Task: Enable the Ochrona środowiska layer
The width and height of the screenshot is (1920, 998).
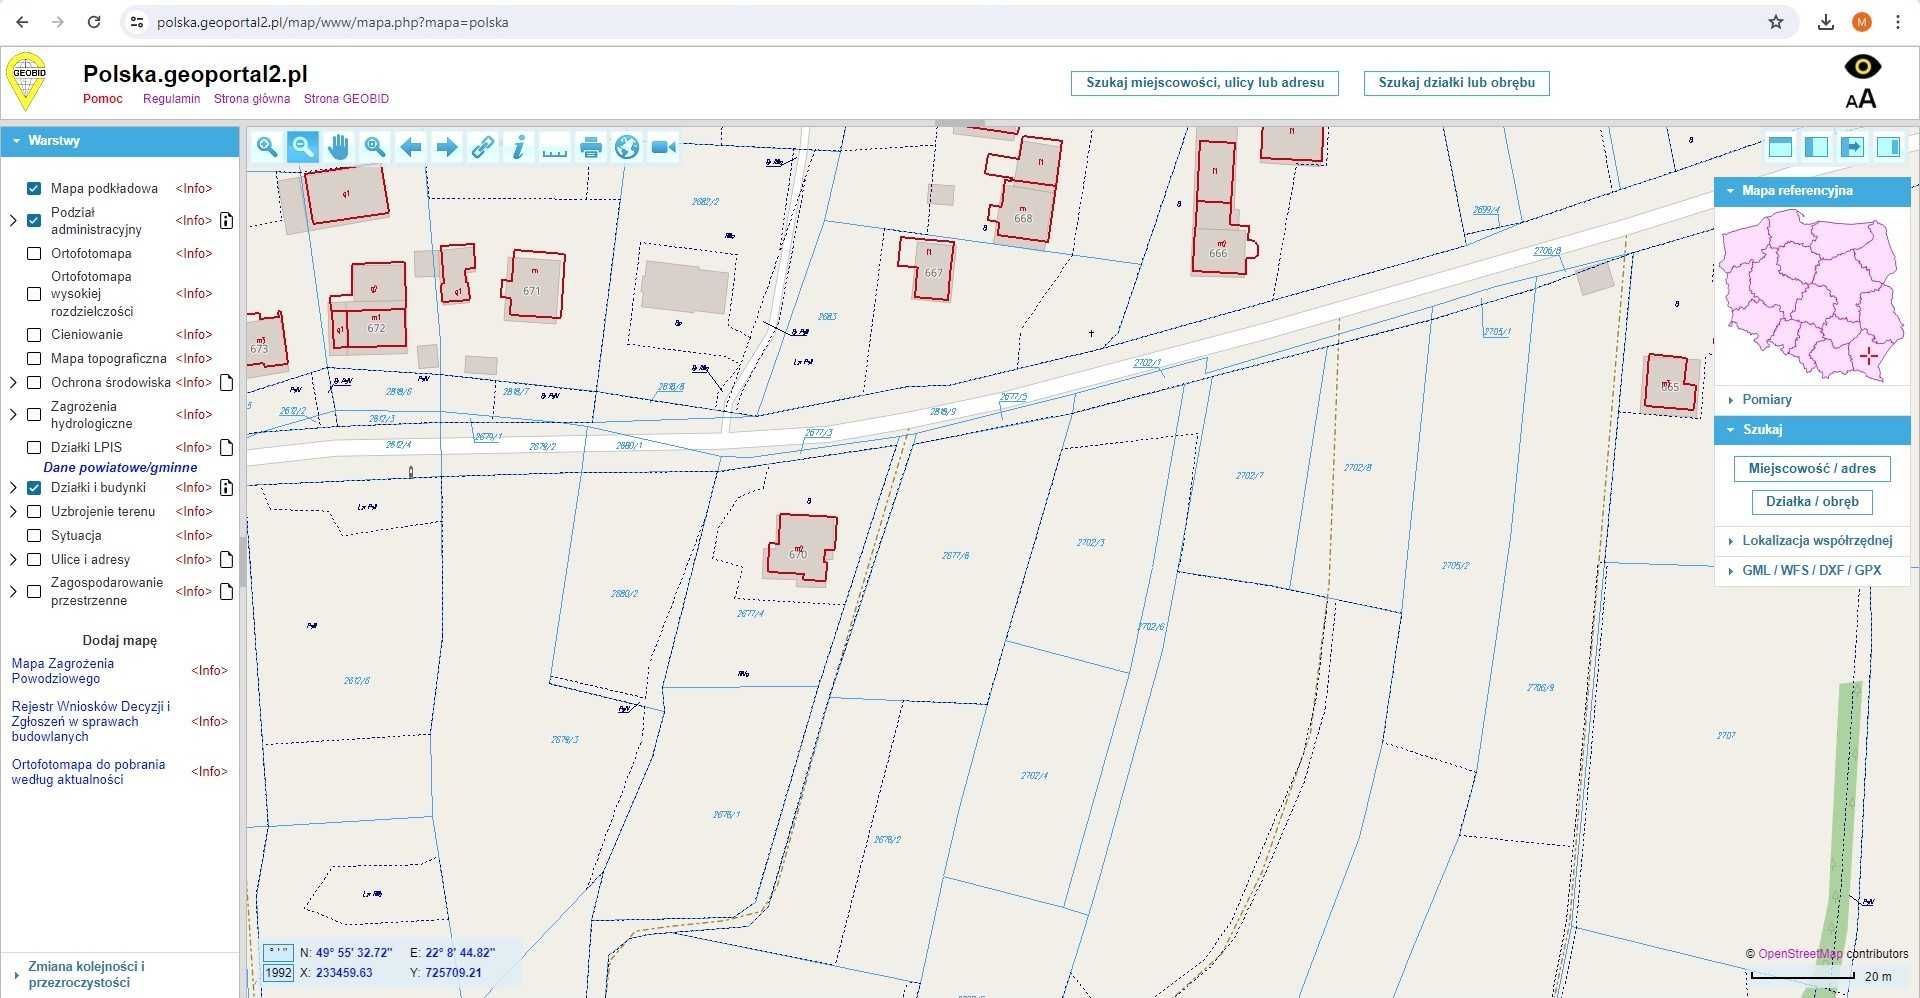Action: click(x=34, y=383)
